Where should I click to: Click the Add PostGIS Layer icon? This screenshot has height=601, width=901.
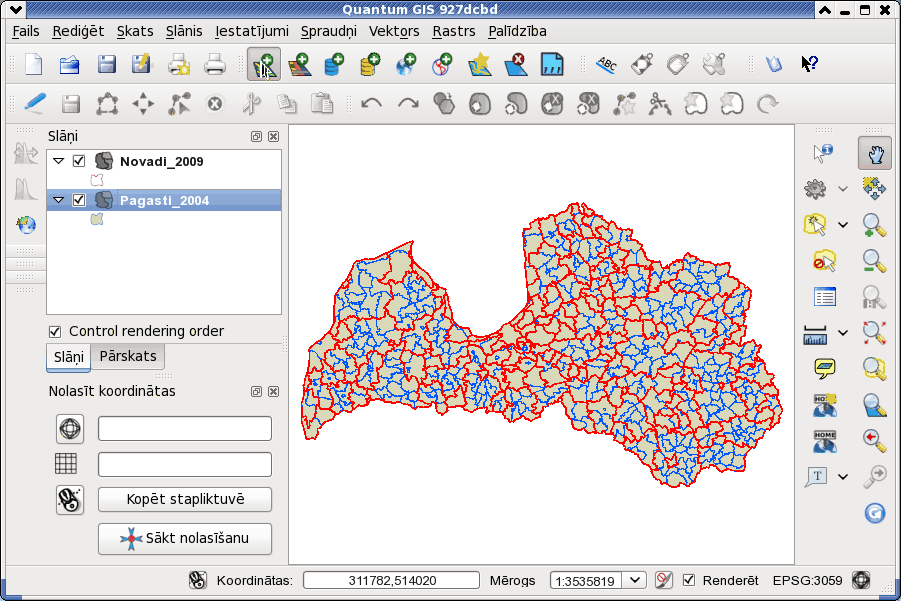click(334, 64)
